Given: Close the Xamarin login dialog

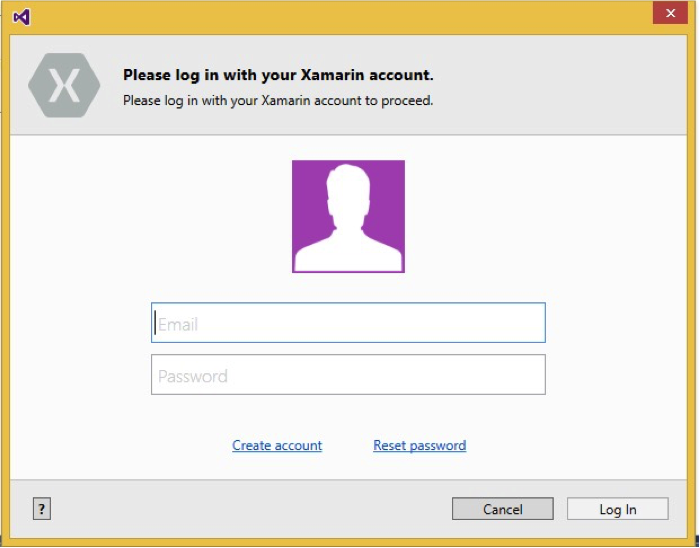Looking at the screenshot, I should tap(668, 13).
